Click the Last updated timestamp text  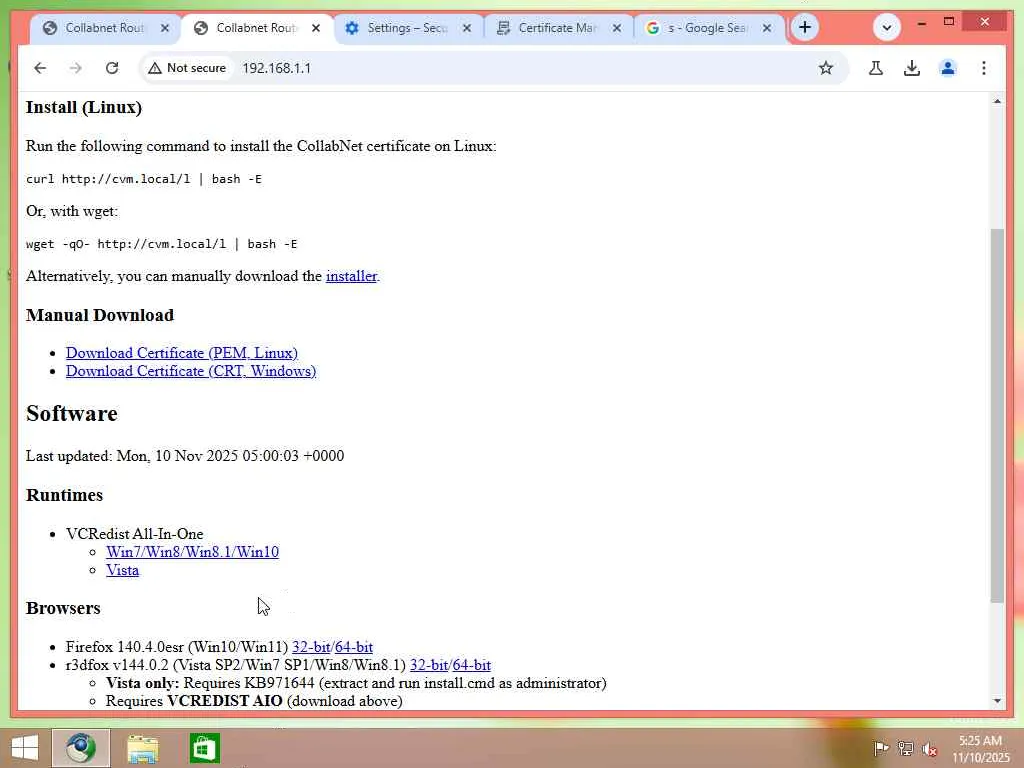[185, 456]
